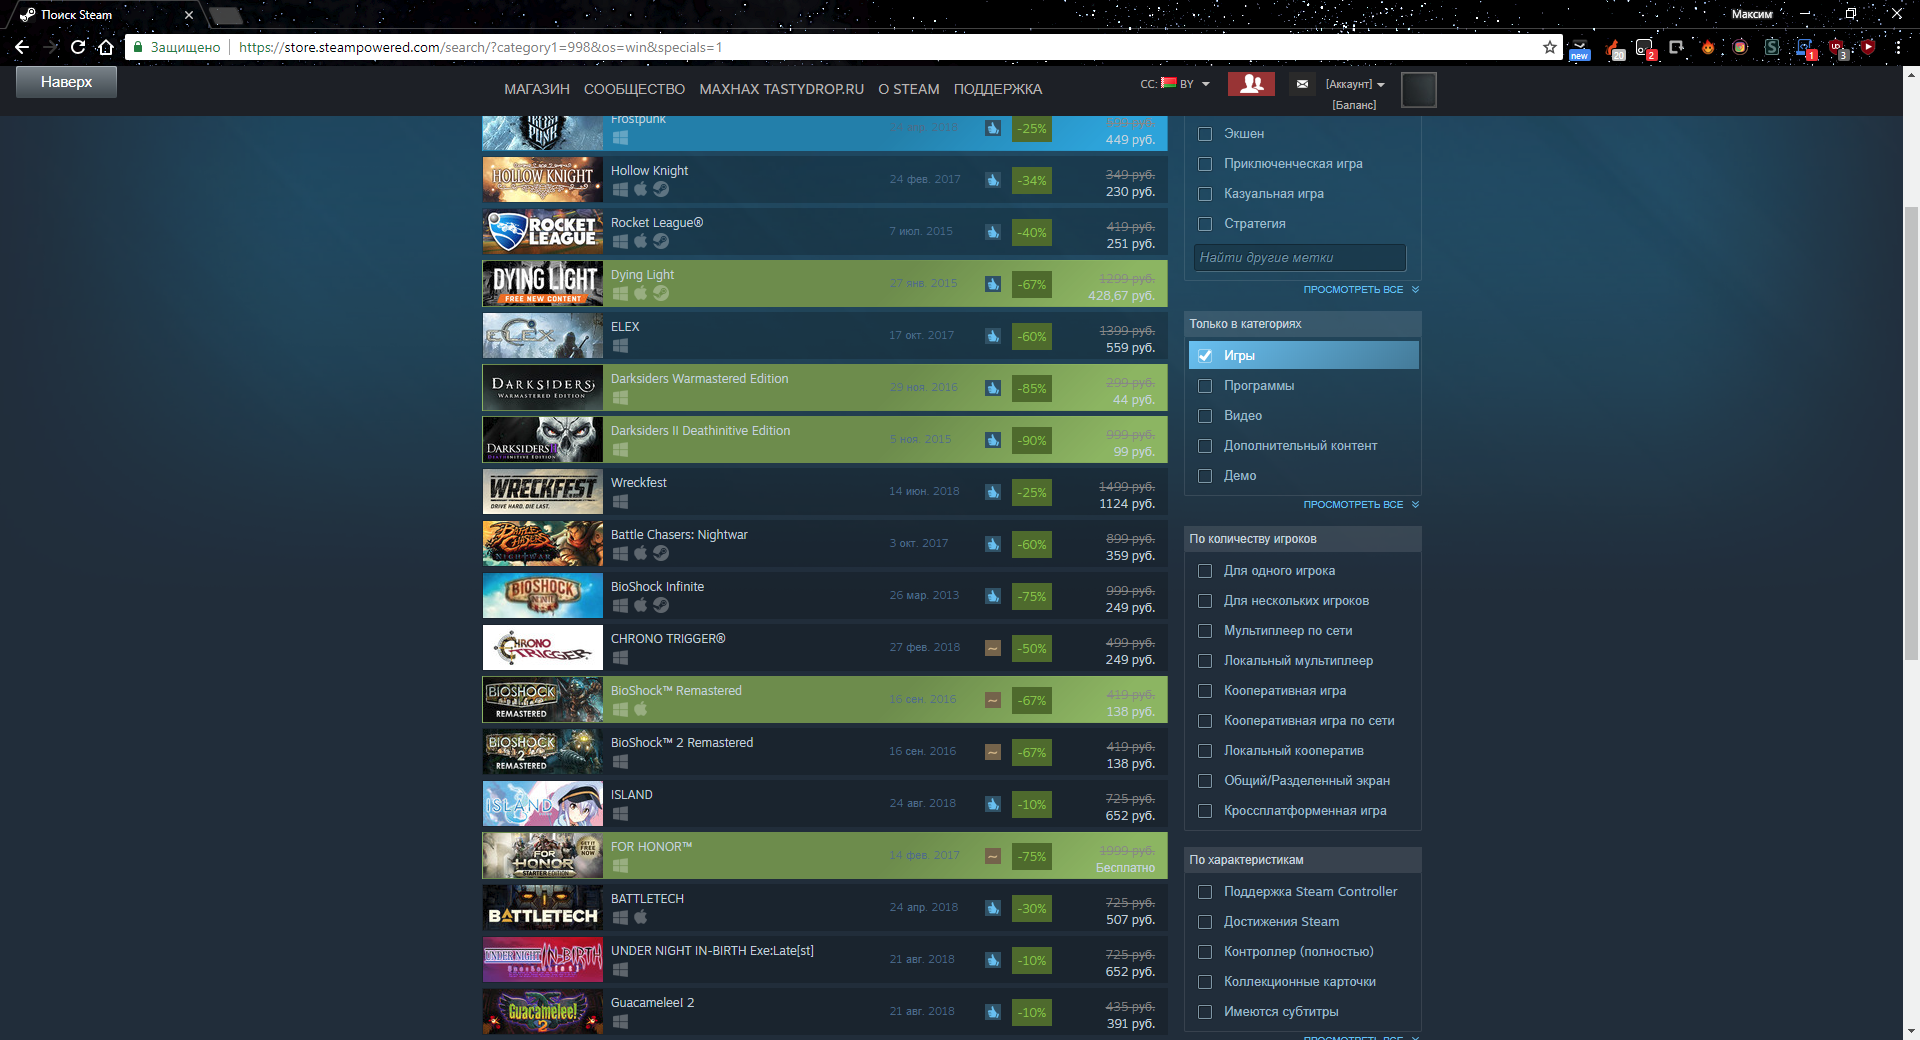Open the СООБЩЕСТВО menu

pos(634,89)
